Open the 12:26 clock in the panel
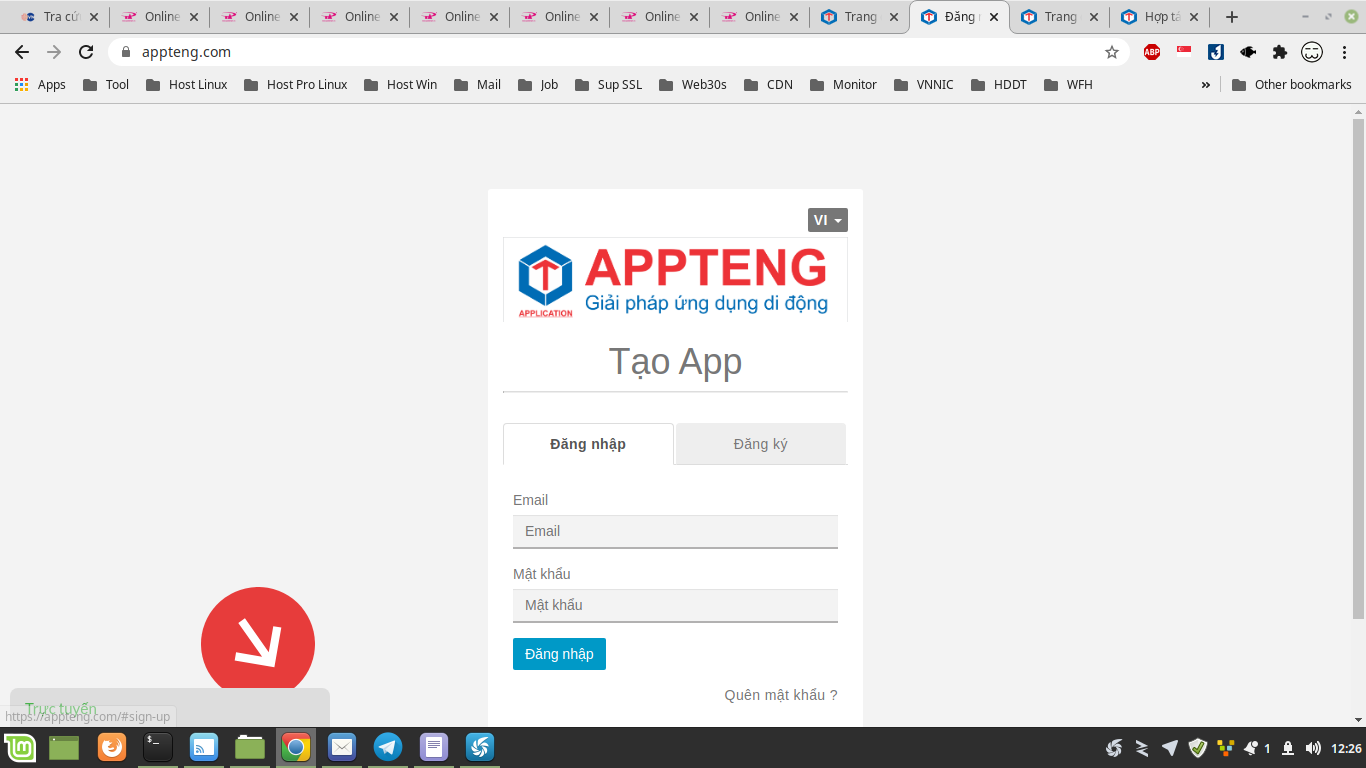The width and height of the screenshot is (1366, 768). [1346, 748]
